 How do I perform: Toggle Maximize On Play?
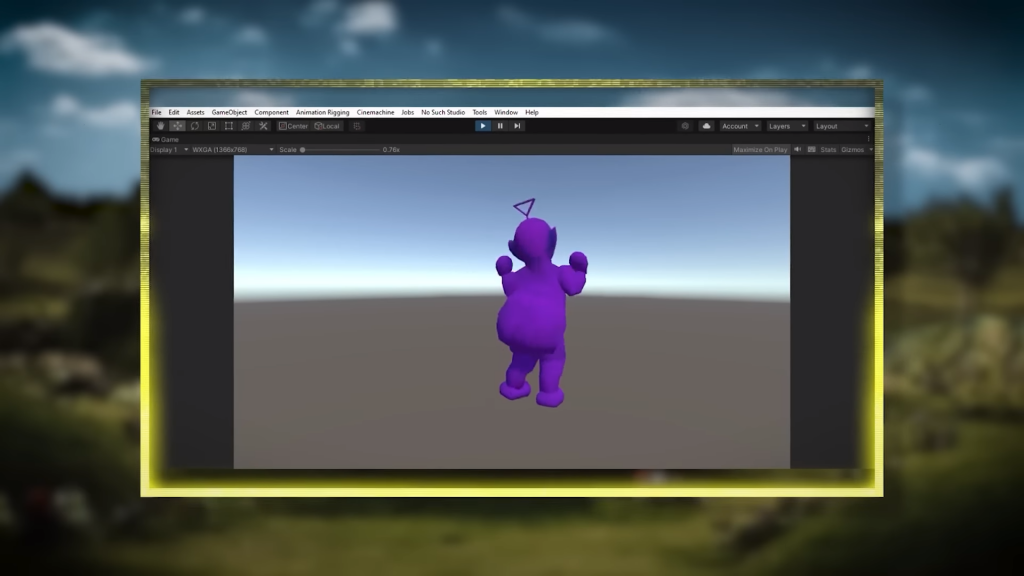tap(760, 150)
